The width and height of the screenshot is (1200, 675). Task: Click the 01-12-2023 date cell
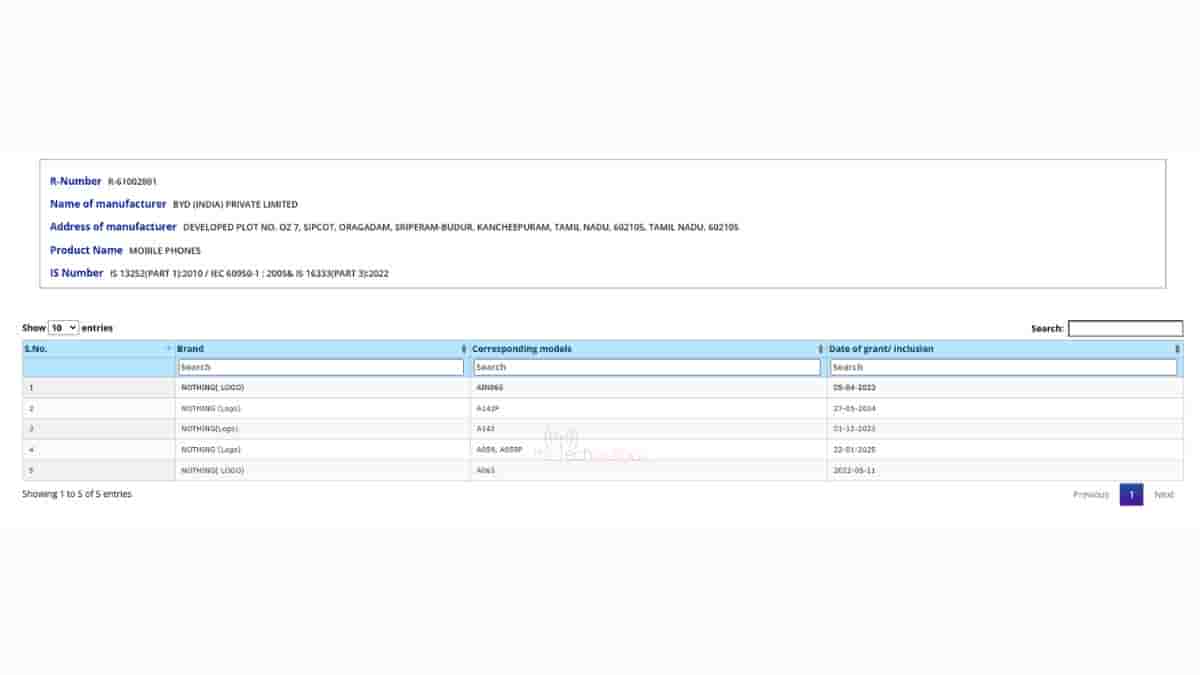[854, 429]
